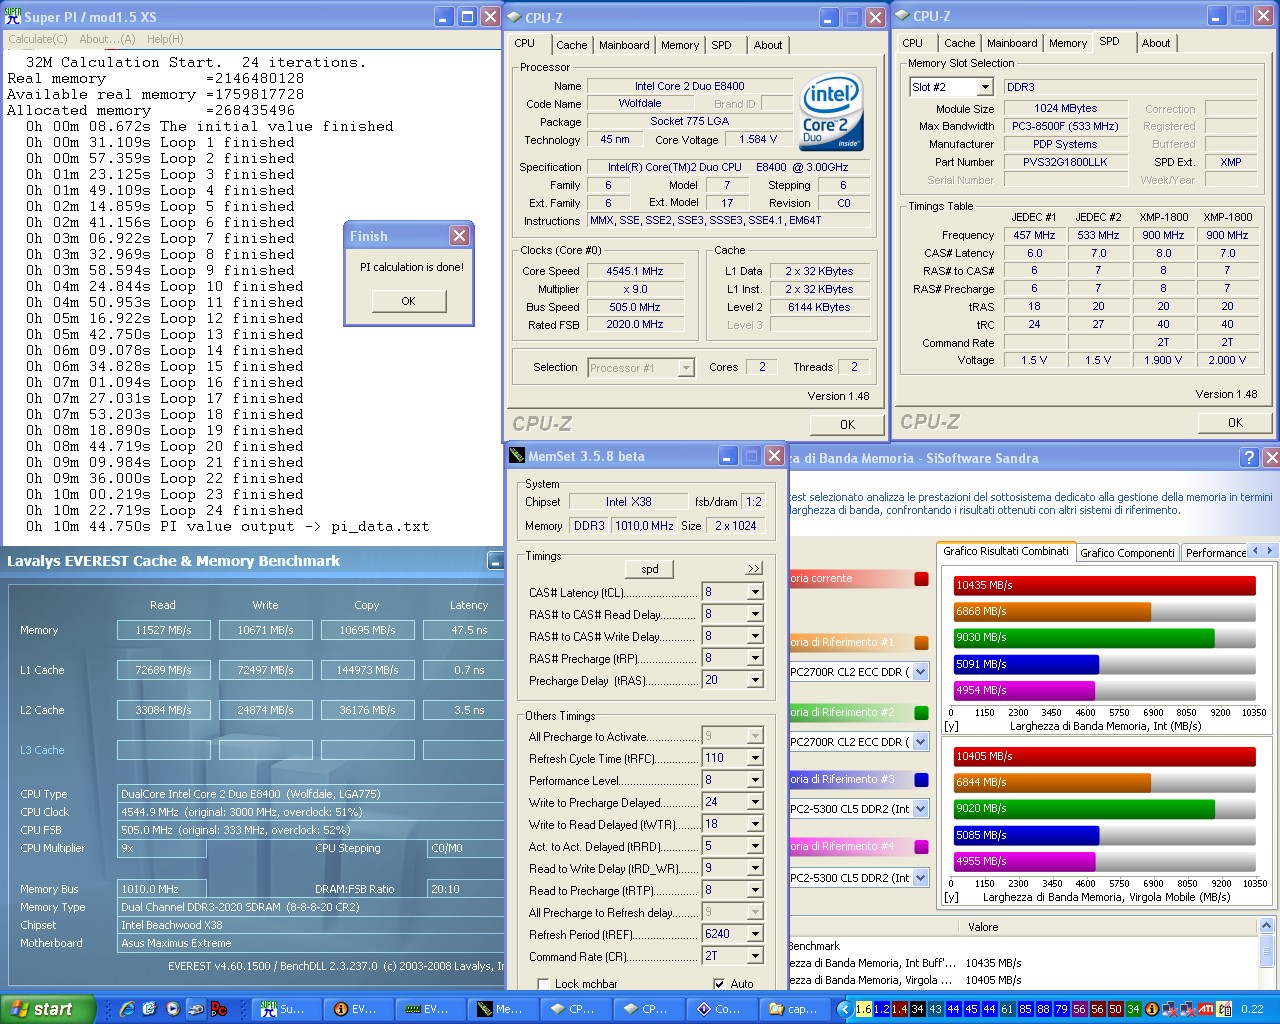Click the Part Number field PVS32G1800LLK
The width and height of the screenshot is (1280, 1024).
[x=1065, y=162]
